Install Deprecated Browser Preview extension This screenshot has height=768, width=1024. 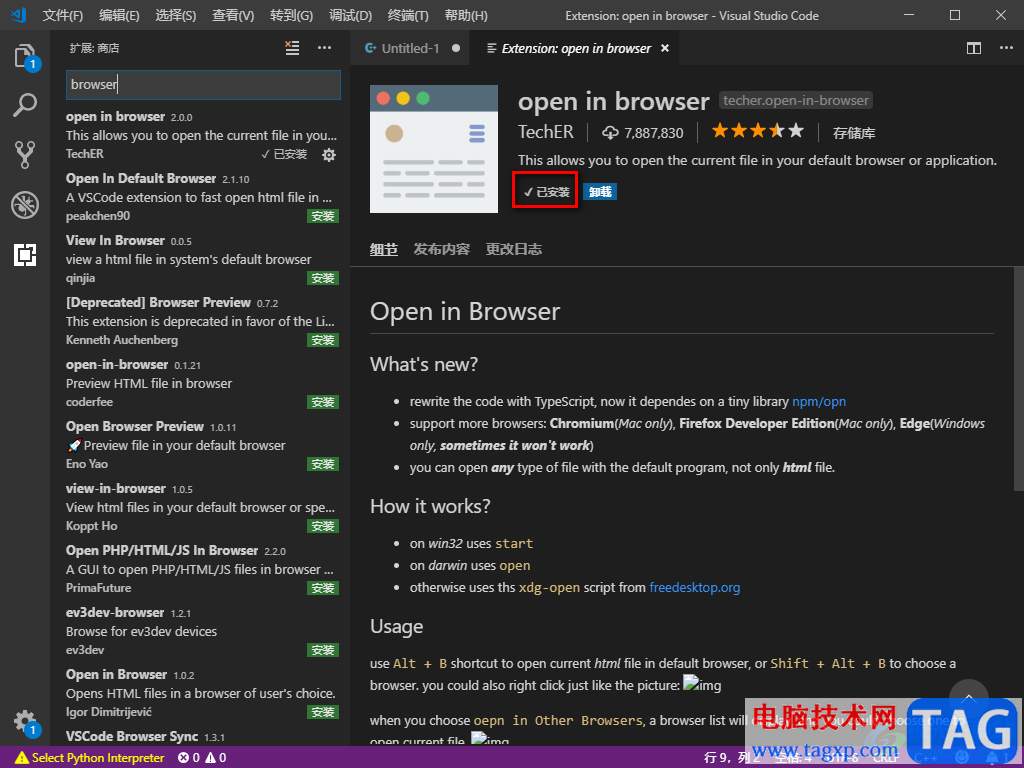click(x=323, y=340)
